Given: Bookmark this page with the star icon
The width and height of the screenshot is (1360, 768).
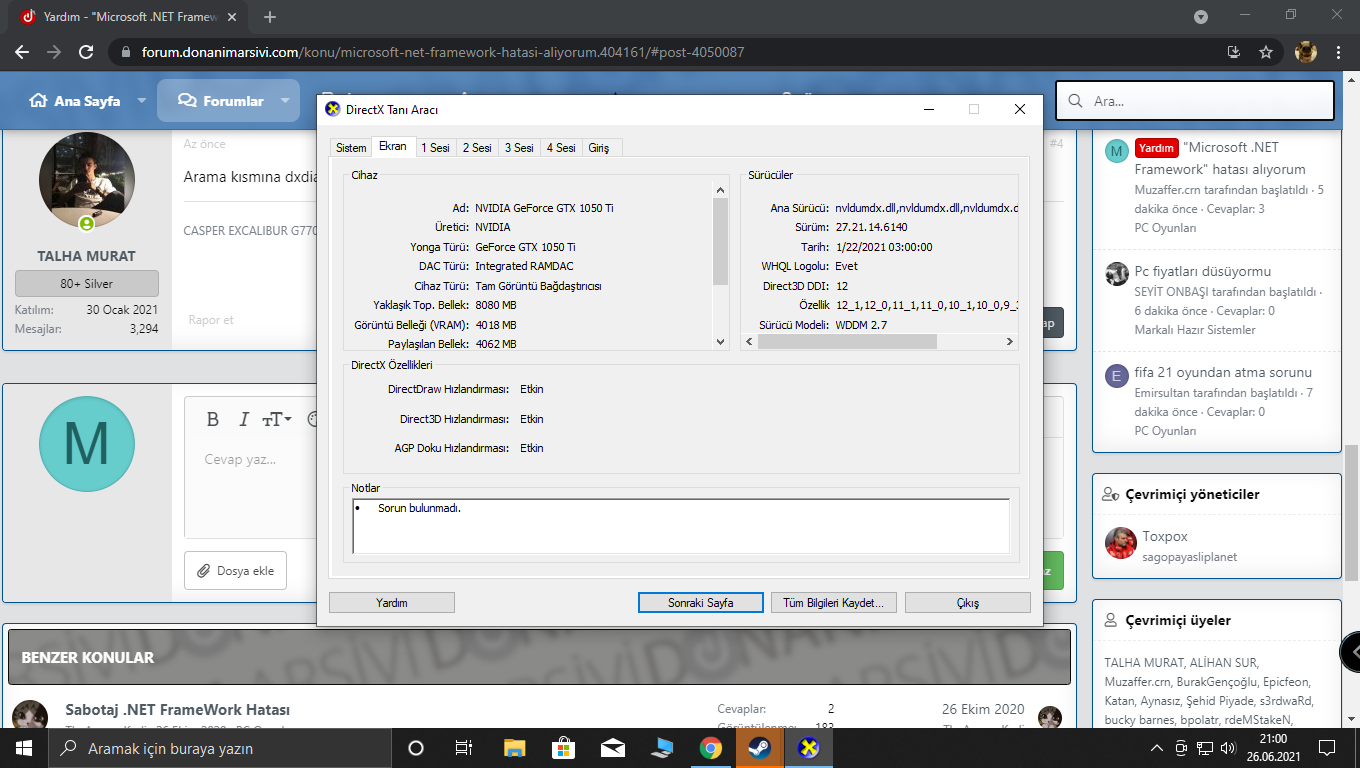Looking at the screenshot, I should point(1266,52).
